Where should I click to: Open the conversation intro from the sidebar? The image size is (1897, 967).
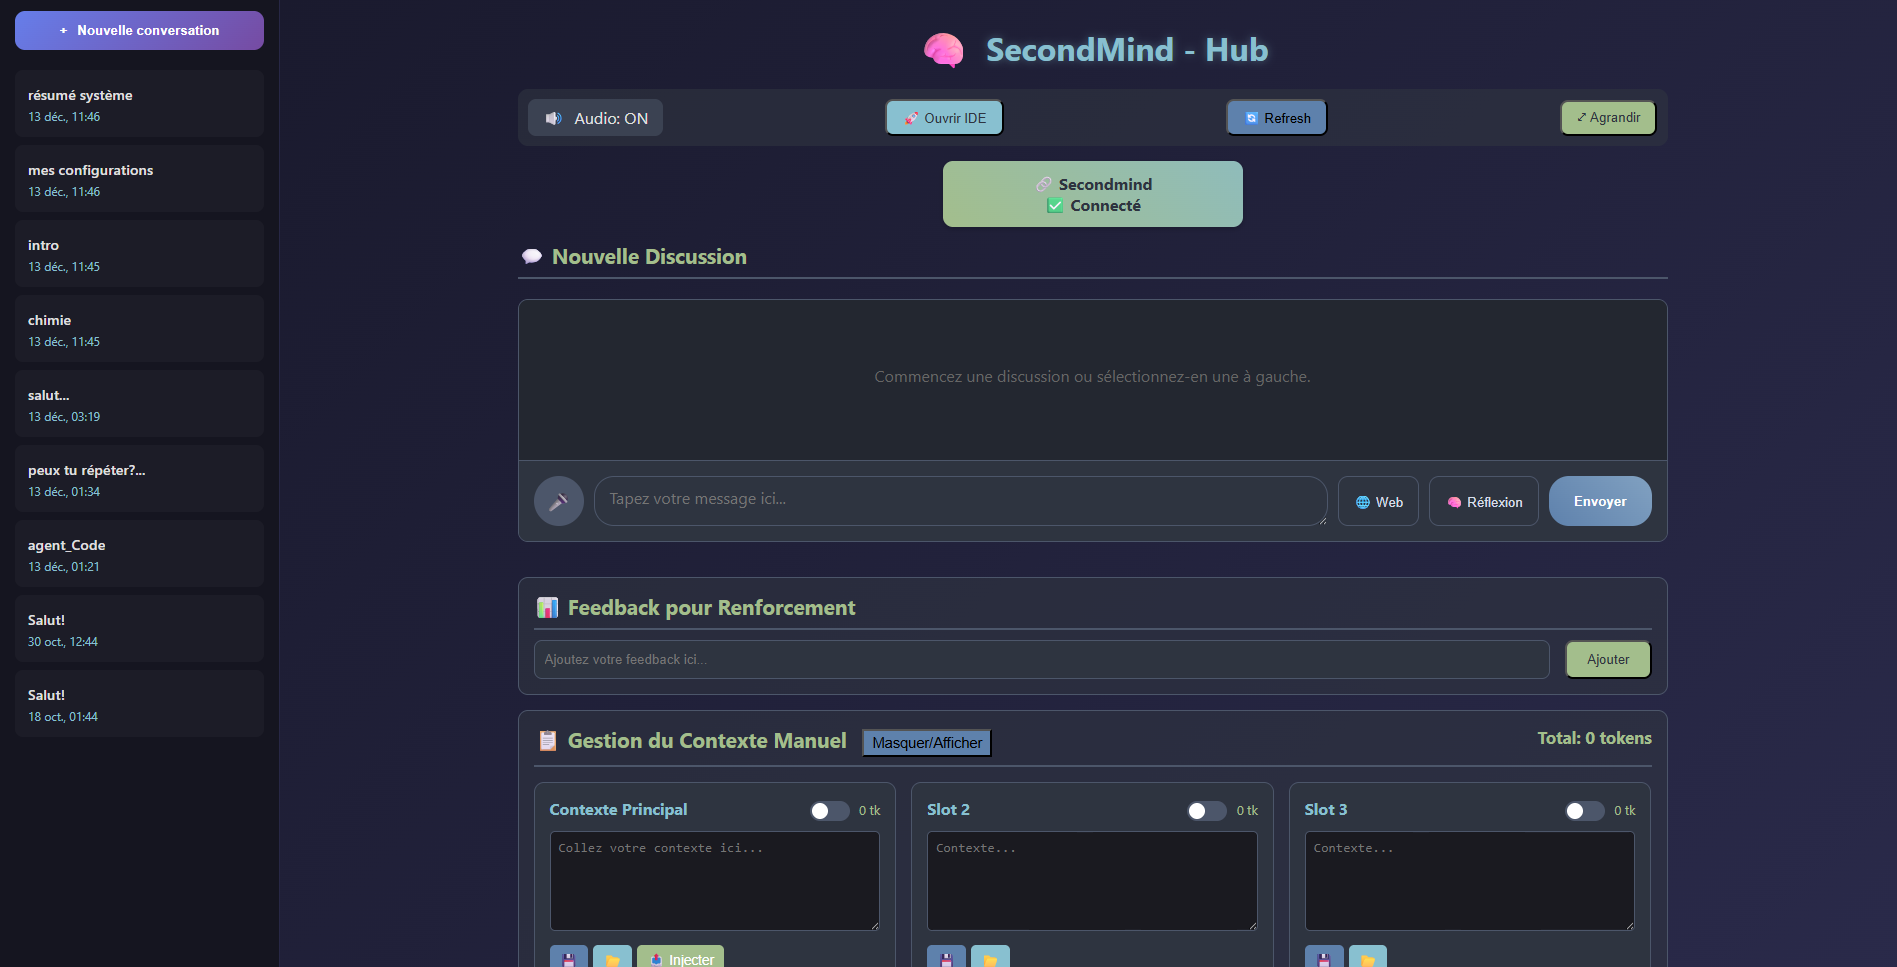point(138,253)
